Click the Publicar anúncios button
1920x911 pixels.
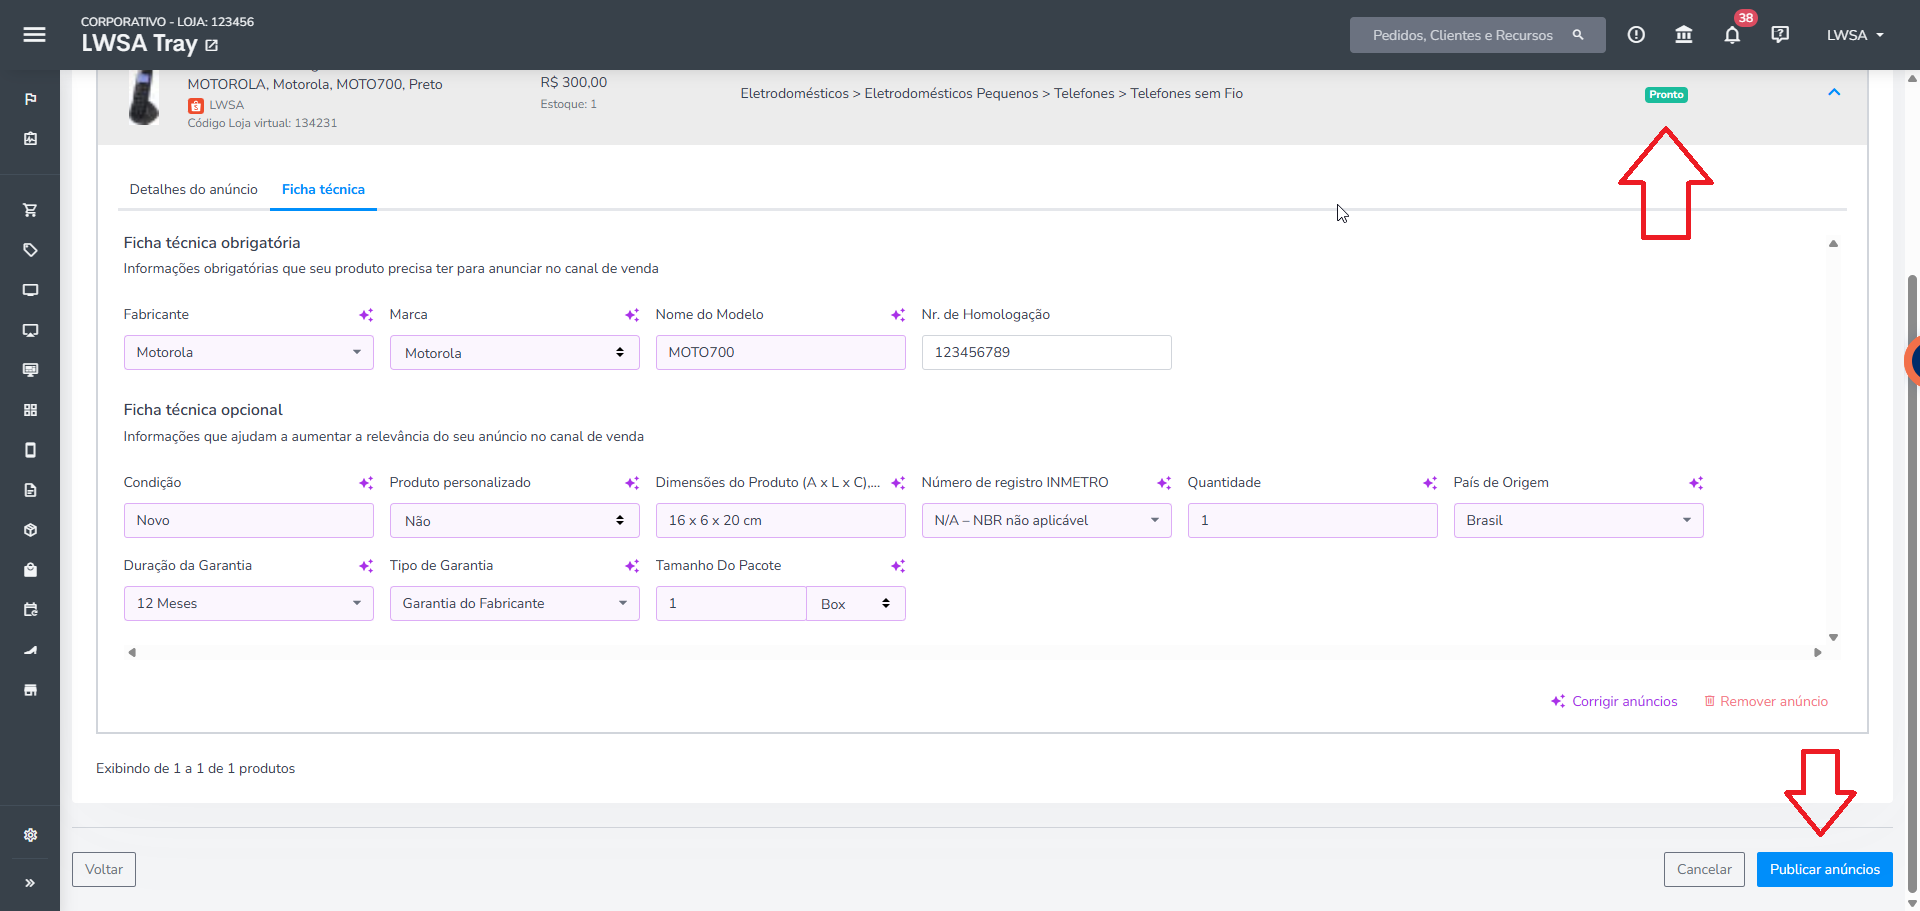click(1825, 869)
